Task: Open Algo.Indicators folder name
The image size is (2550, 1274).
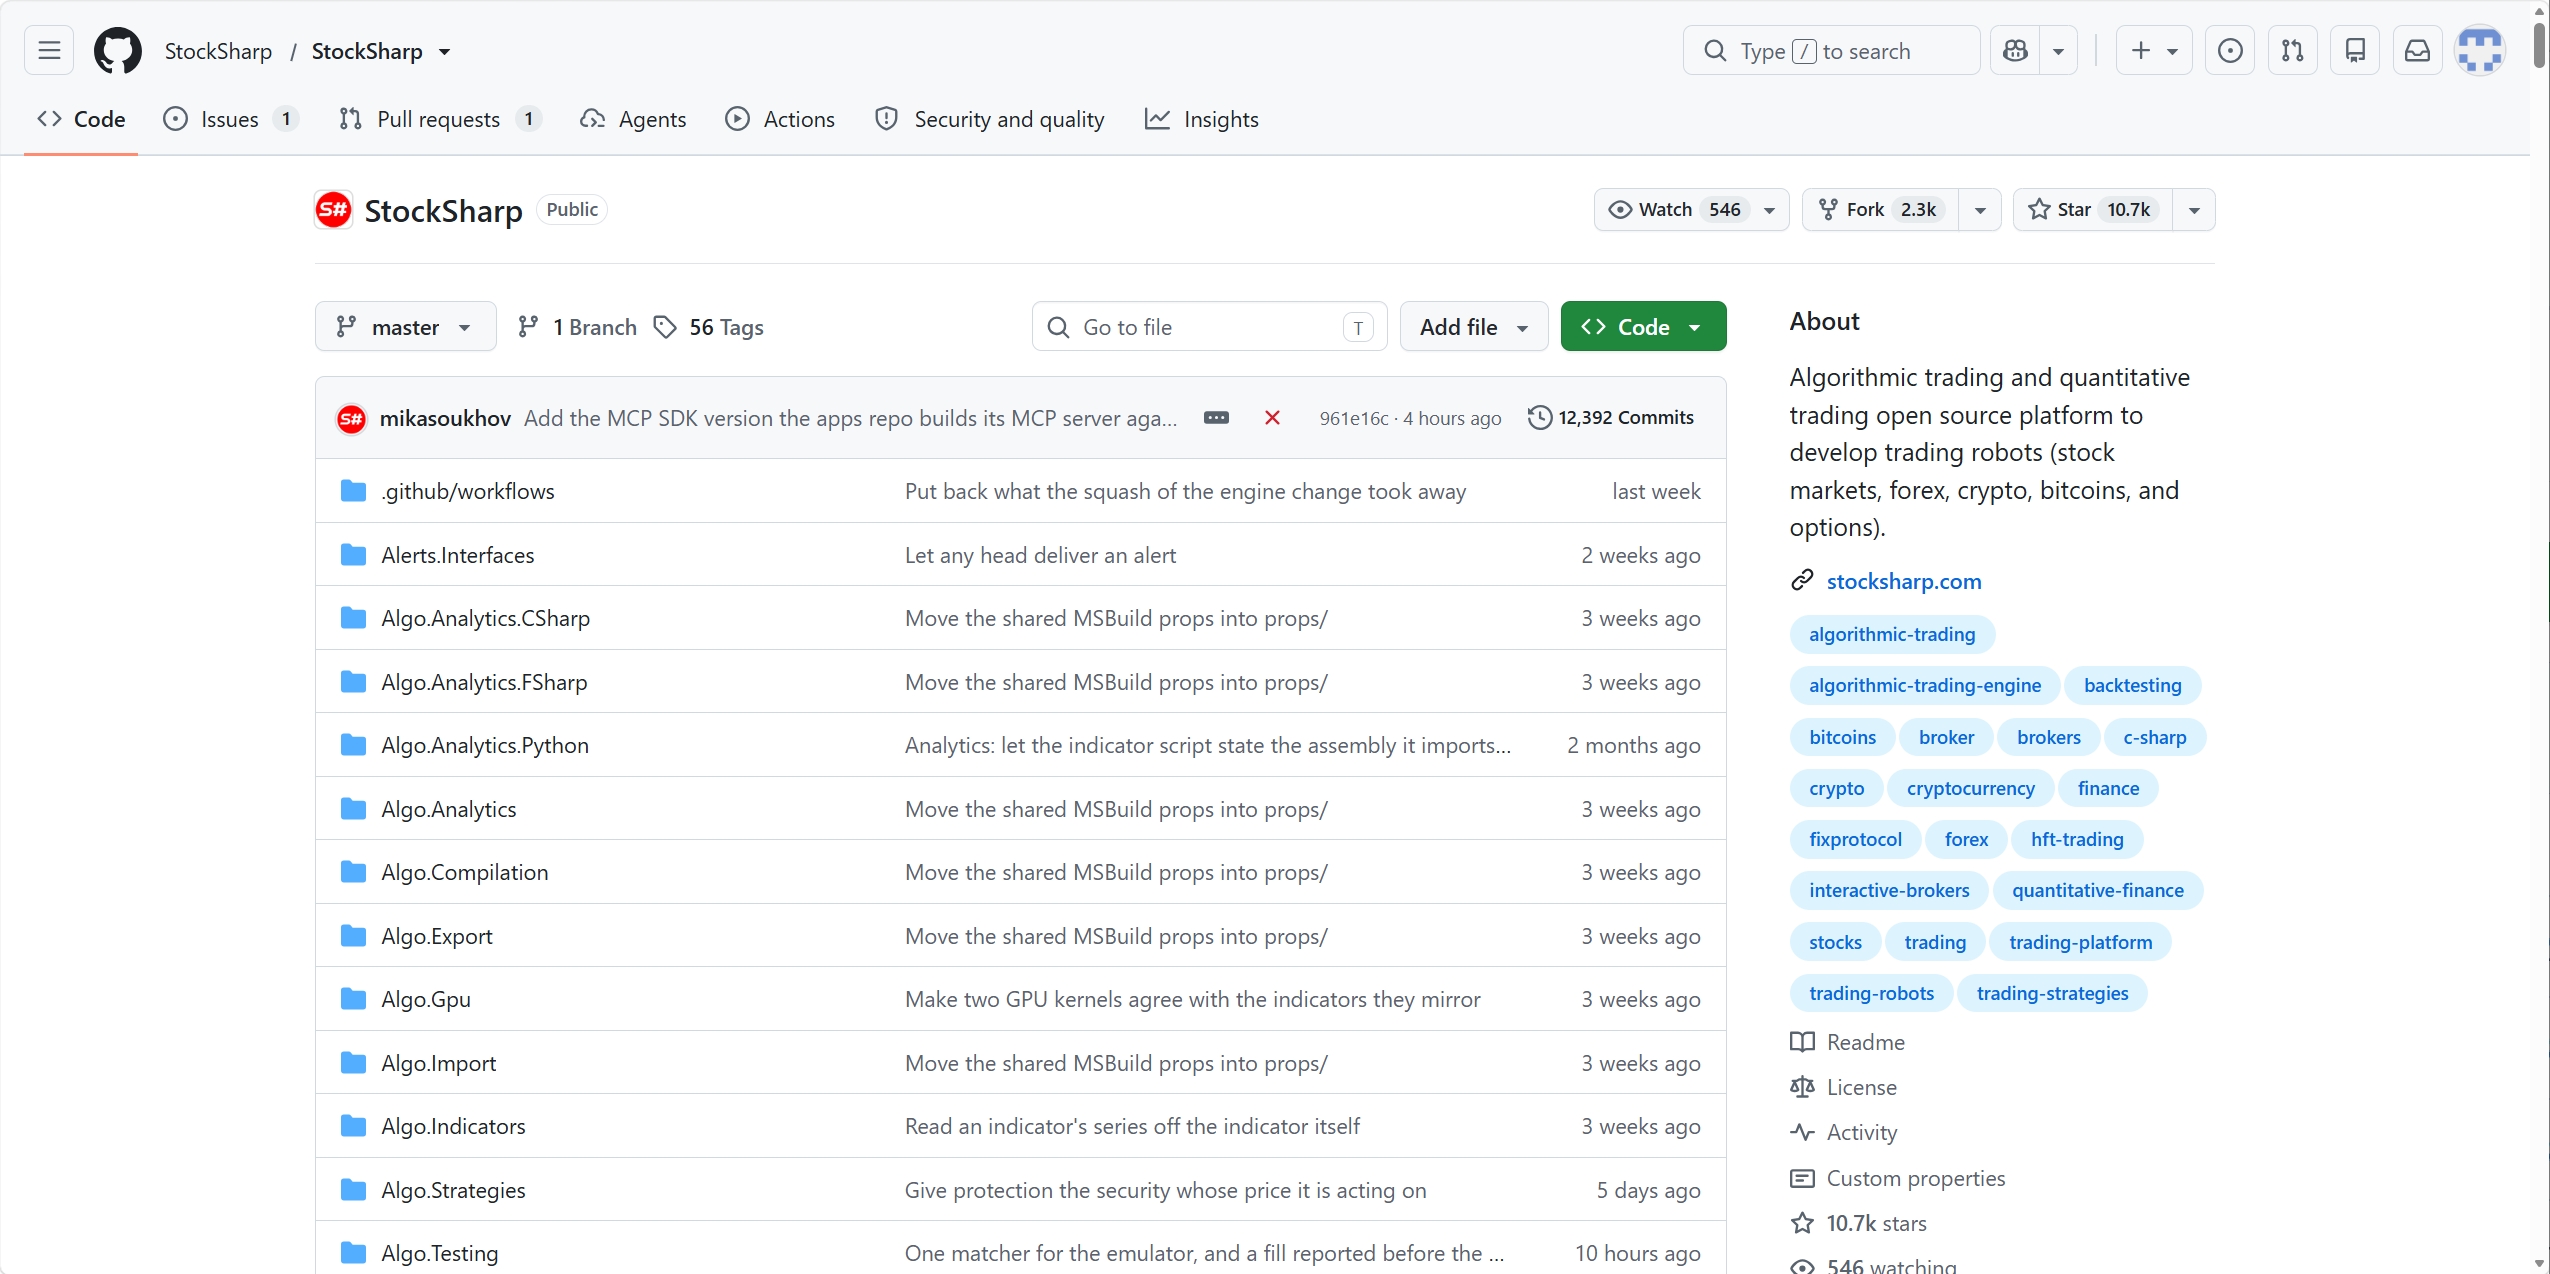Action: (453, 1126)
